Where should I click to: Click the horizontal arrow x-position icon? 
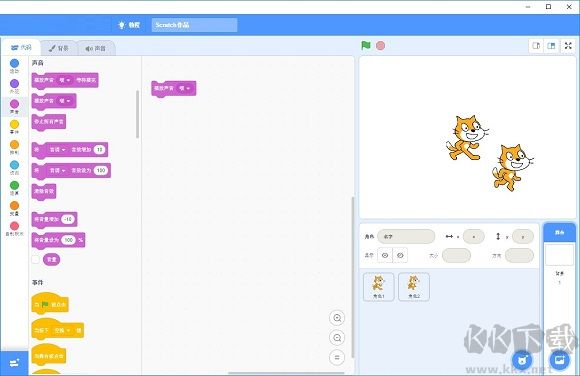tap(449, 236)
